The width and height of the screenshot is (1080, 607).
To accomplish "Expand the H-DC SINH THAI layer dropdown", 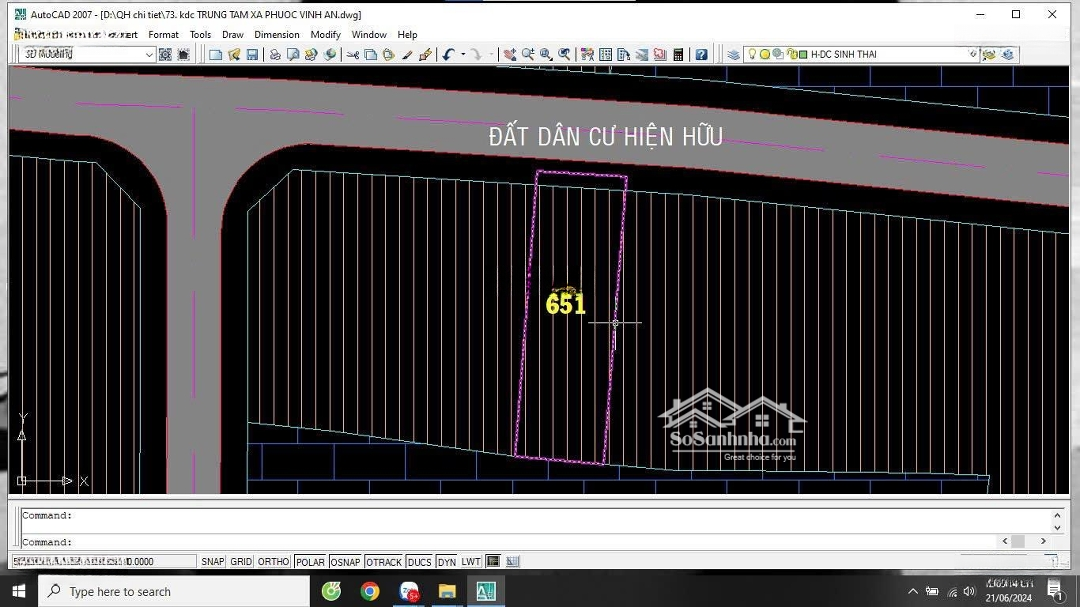I will (x=973, y=55).
